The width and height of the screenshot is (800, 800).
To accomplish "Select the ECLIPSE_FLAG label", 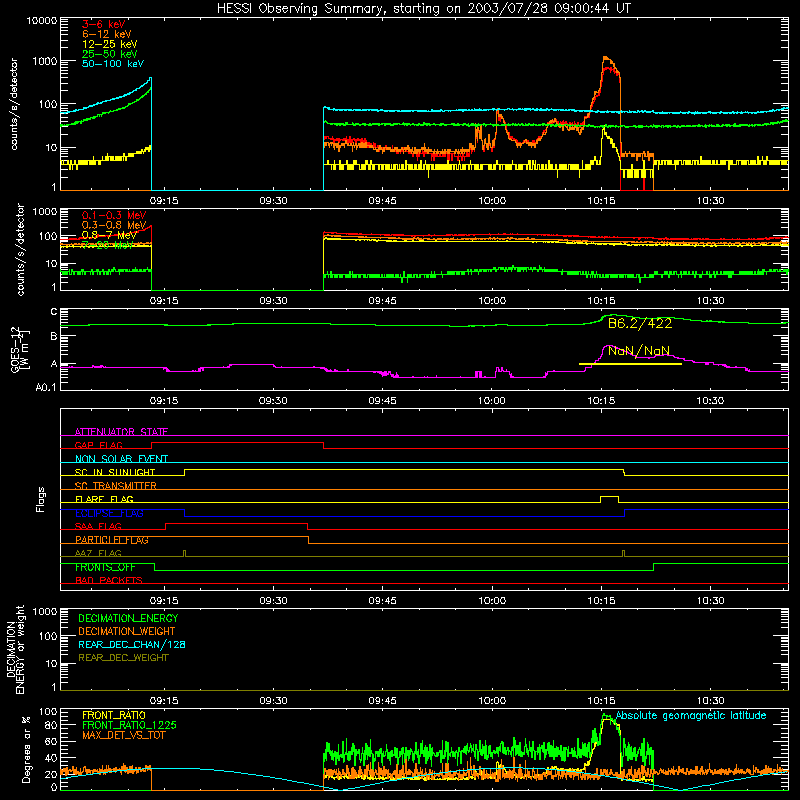I will pyautogui.click(x=109, y=513).
